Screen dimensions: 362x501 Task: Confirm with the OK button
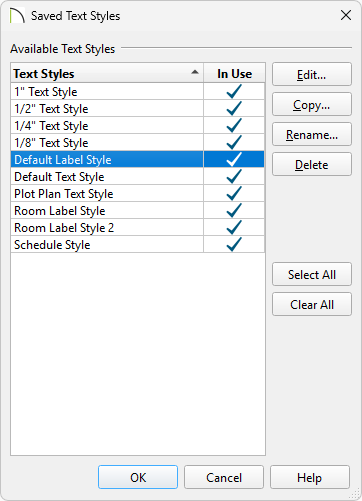[138, 477]
